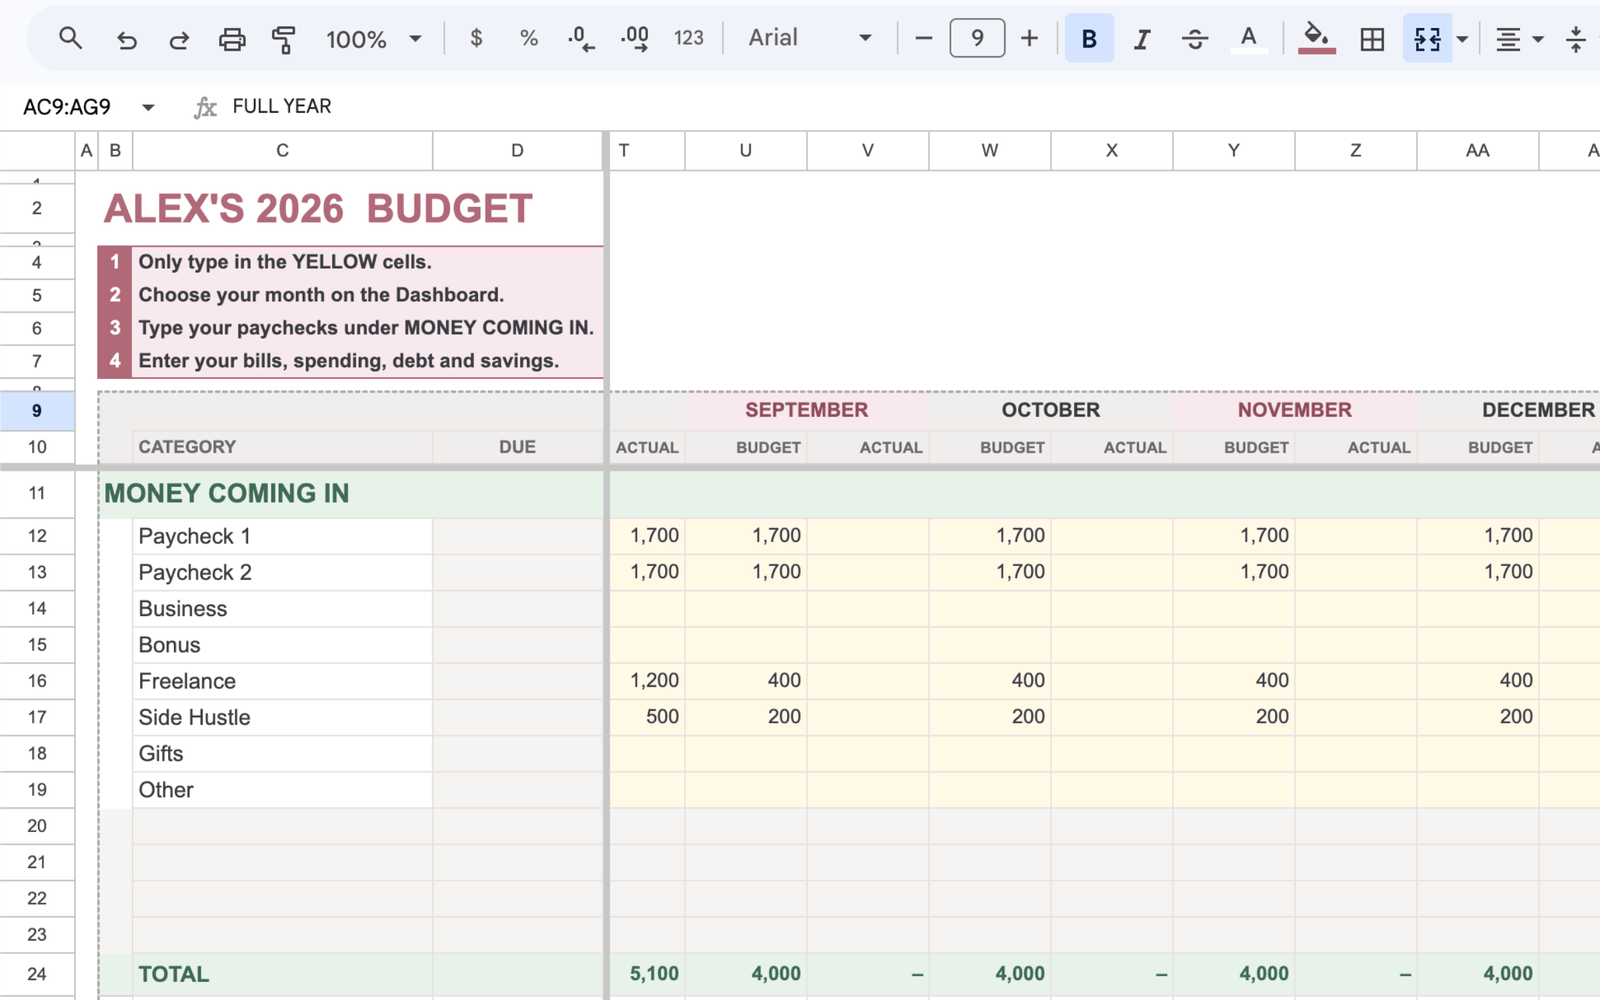Image resolution: width=1600 pixels, height=1000 pixels.
Task: Open the fill color picker
Action: (x=1317, y=39)
